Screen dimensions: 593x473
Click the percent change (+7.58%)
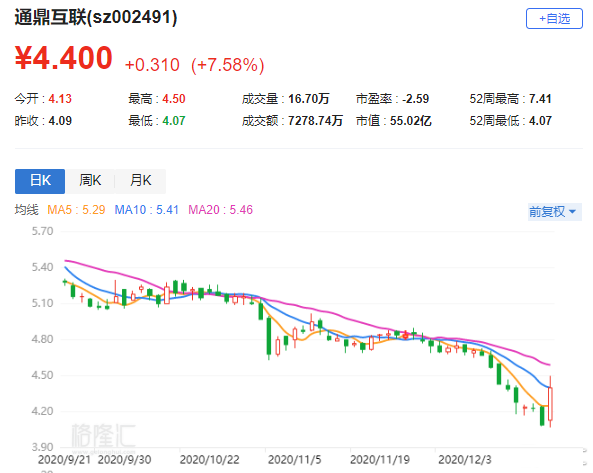point(227,65)
